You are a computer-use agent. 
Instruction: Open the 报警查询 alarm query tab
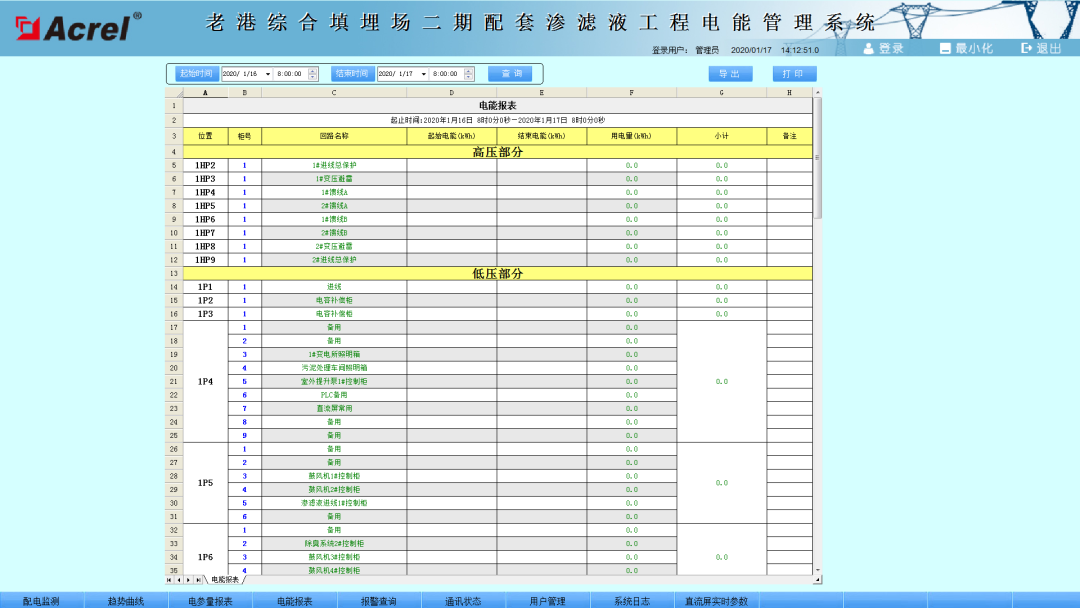pyautogui.click(x=380, y=601)
